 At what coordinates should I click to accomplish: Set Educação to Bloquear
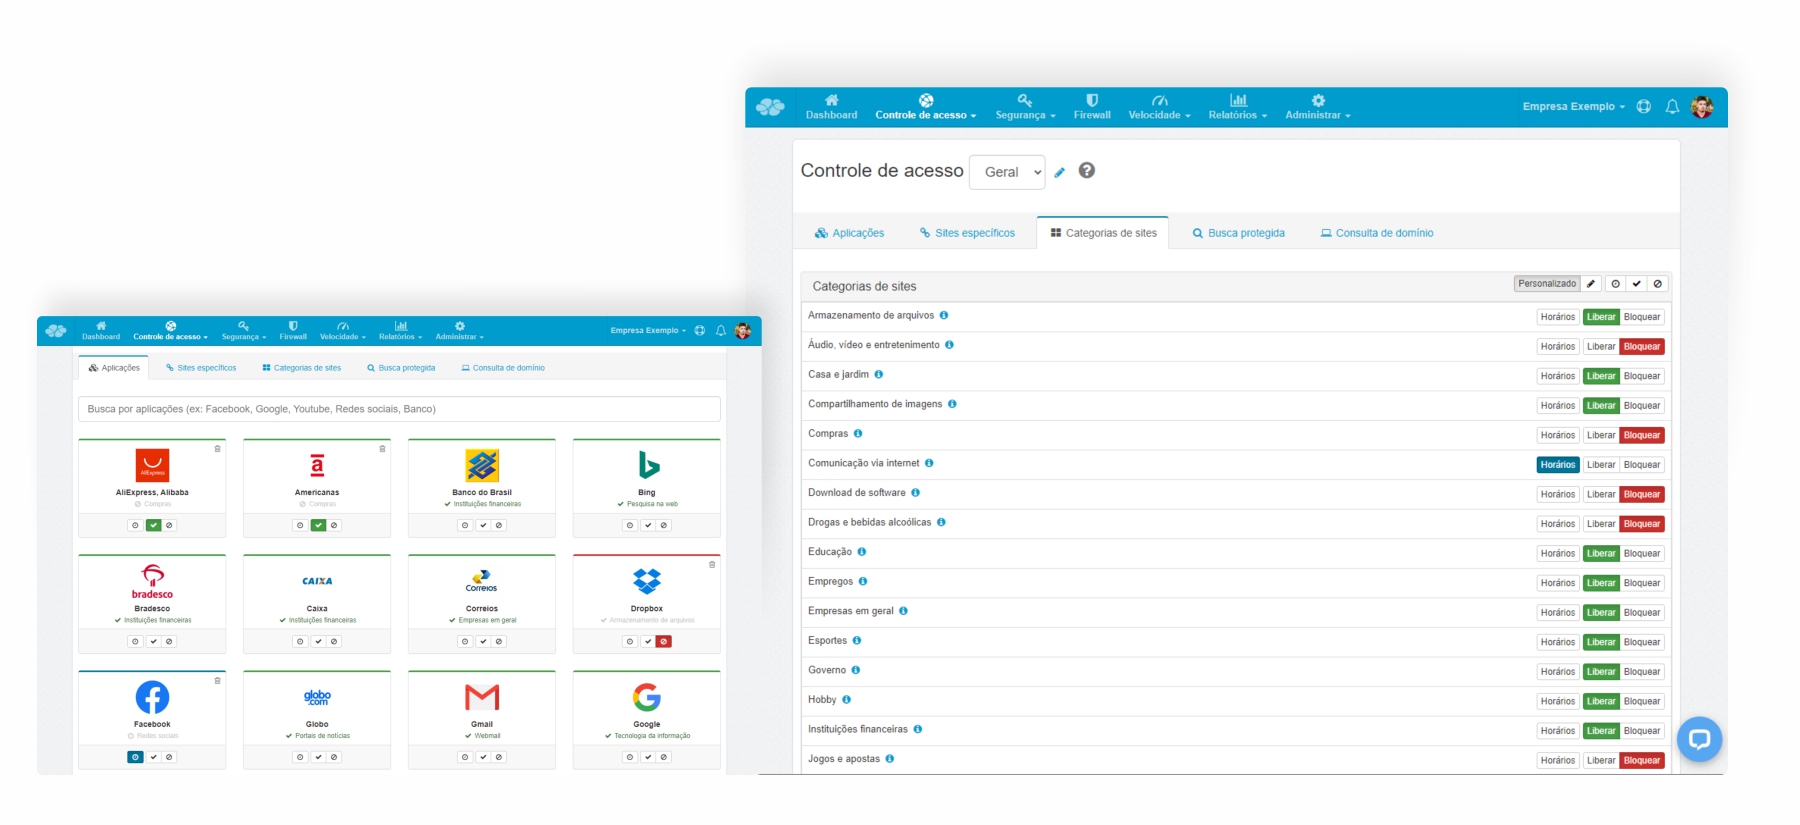tap(1642, 554)
